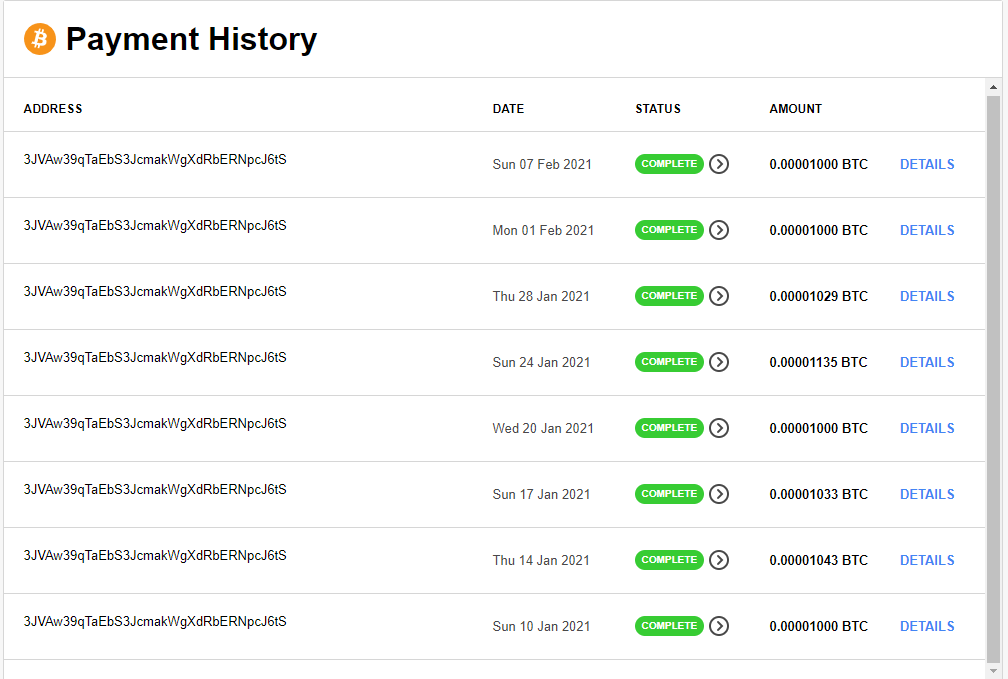This screenshot has width=1008, height=679.
Task: Click amount 0.00001000 BTC on Sun 10 Jan row
Action: pyautogui.click(x=818, y=626)
